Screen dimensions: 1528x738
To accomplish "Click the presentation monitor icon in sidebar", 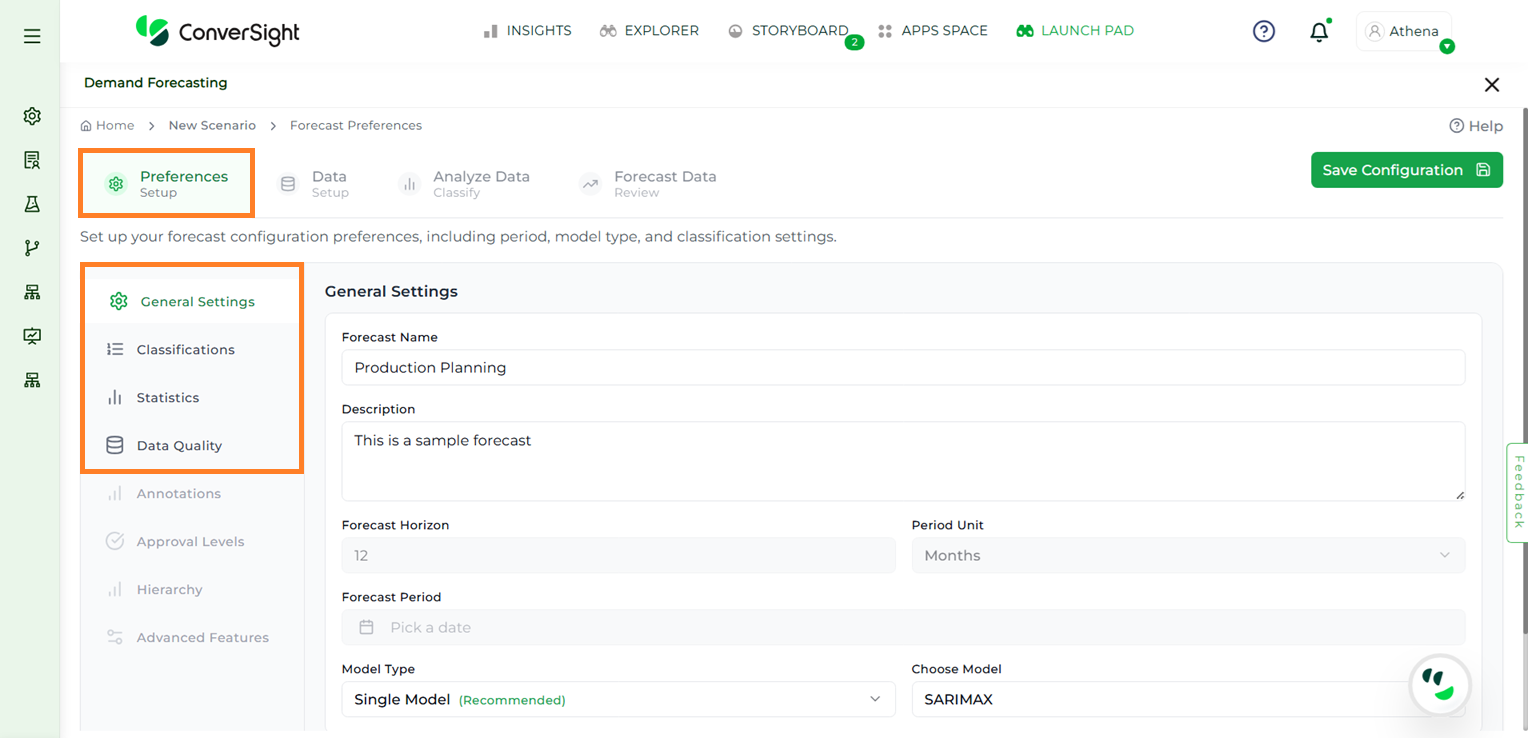I will pos(32,336).
